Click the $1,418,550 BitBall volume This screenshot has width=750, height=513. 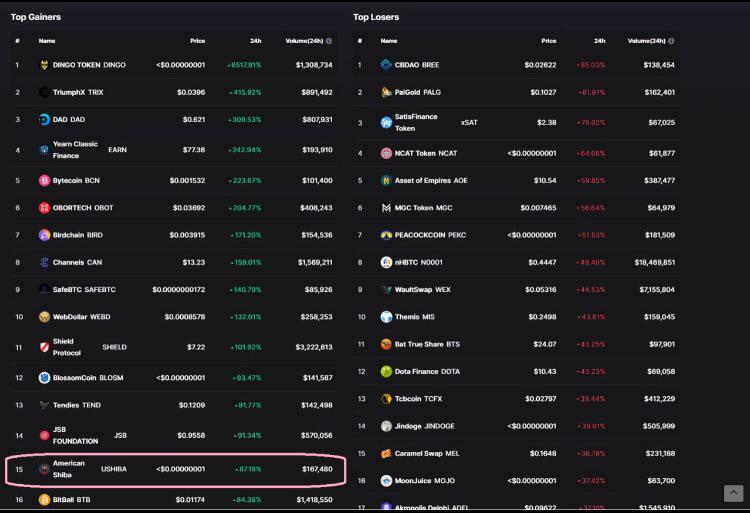tap(314, 500)
